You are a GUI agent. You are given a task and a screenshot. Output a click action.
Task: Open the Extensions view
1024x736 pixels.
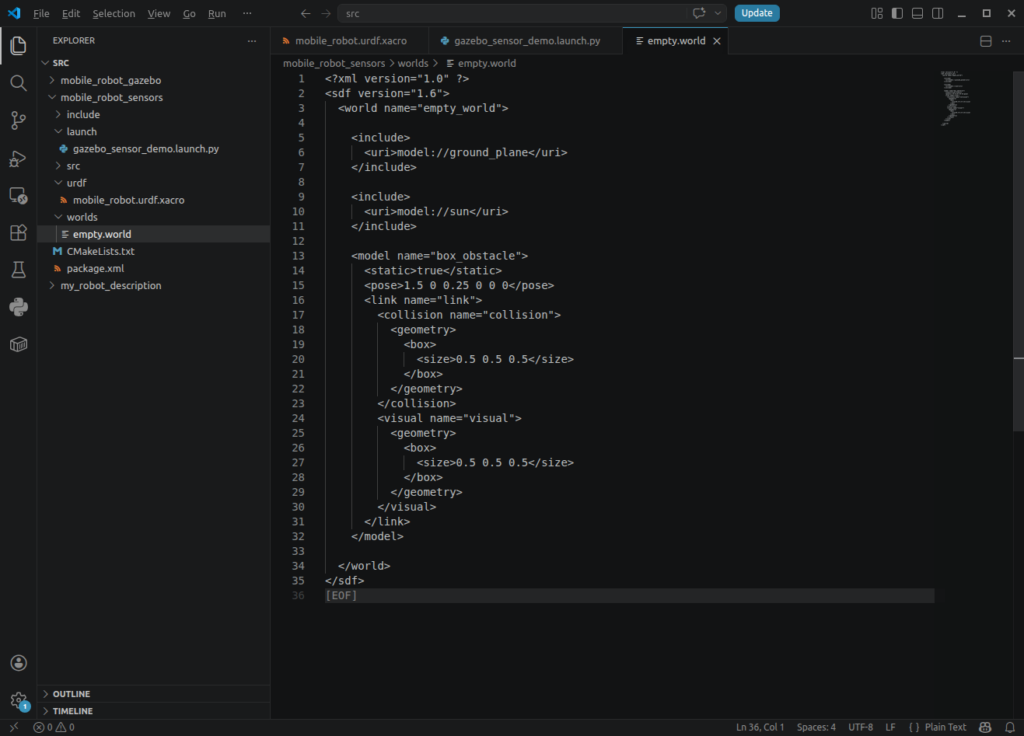[x=18, y=232]
